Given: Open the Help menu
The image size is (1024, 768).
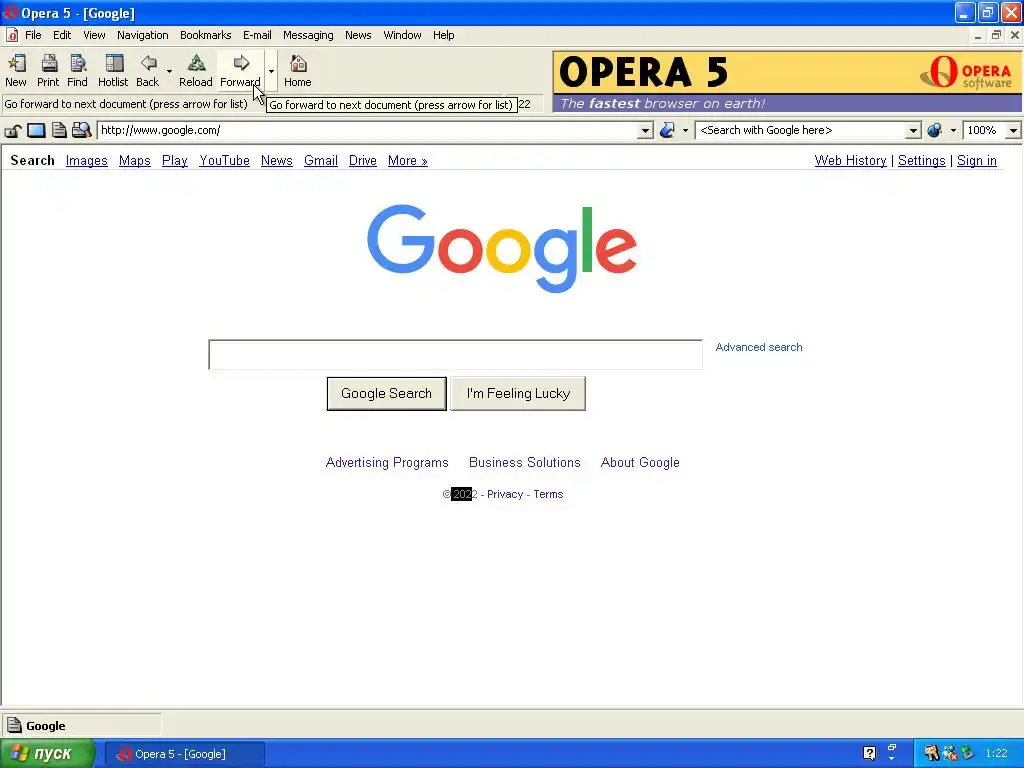Looking at the screenshot, I should tap(443, 35).
